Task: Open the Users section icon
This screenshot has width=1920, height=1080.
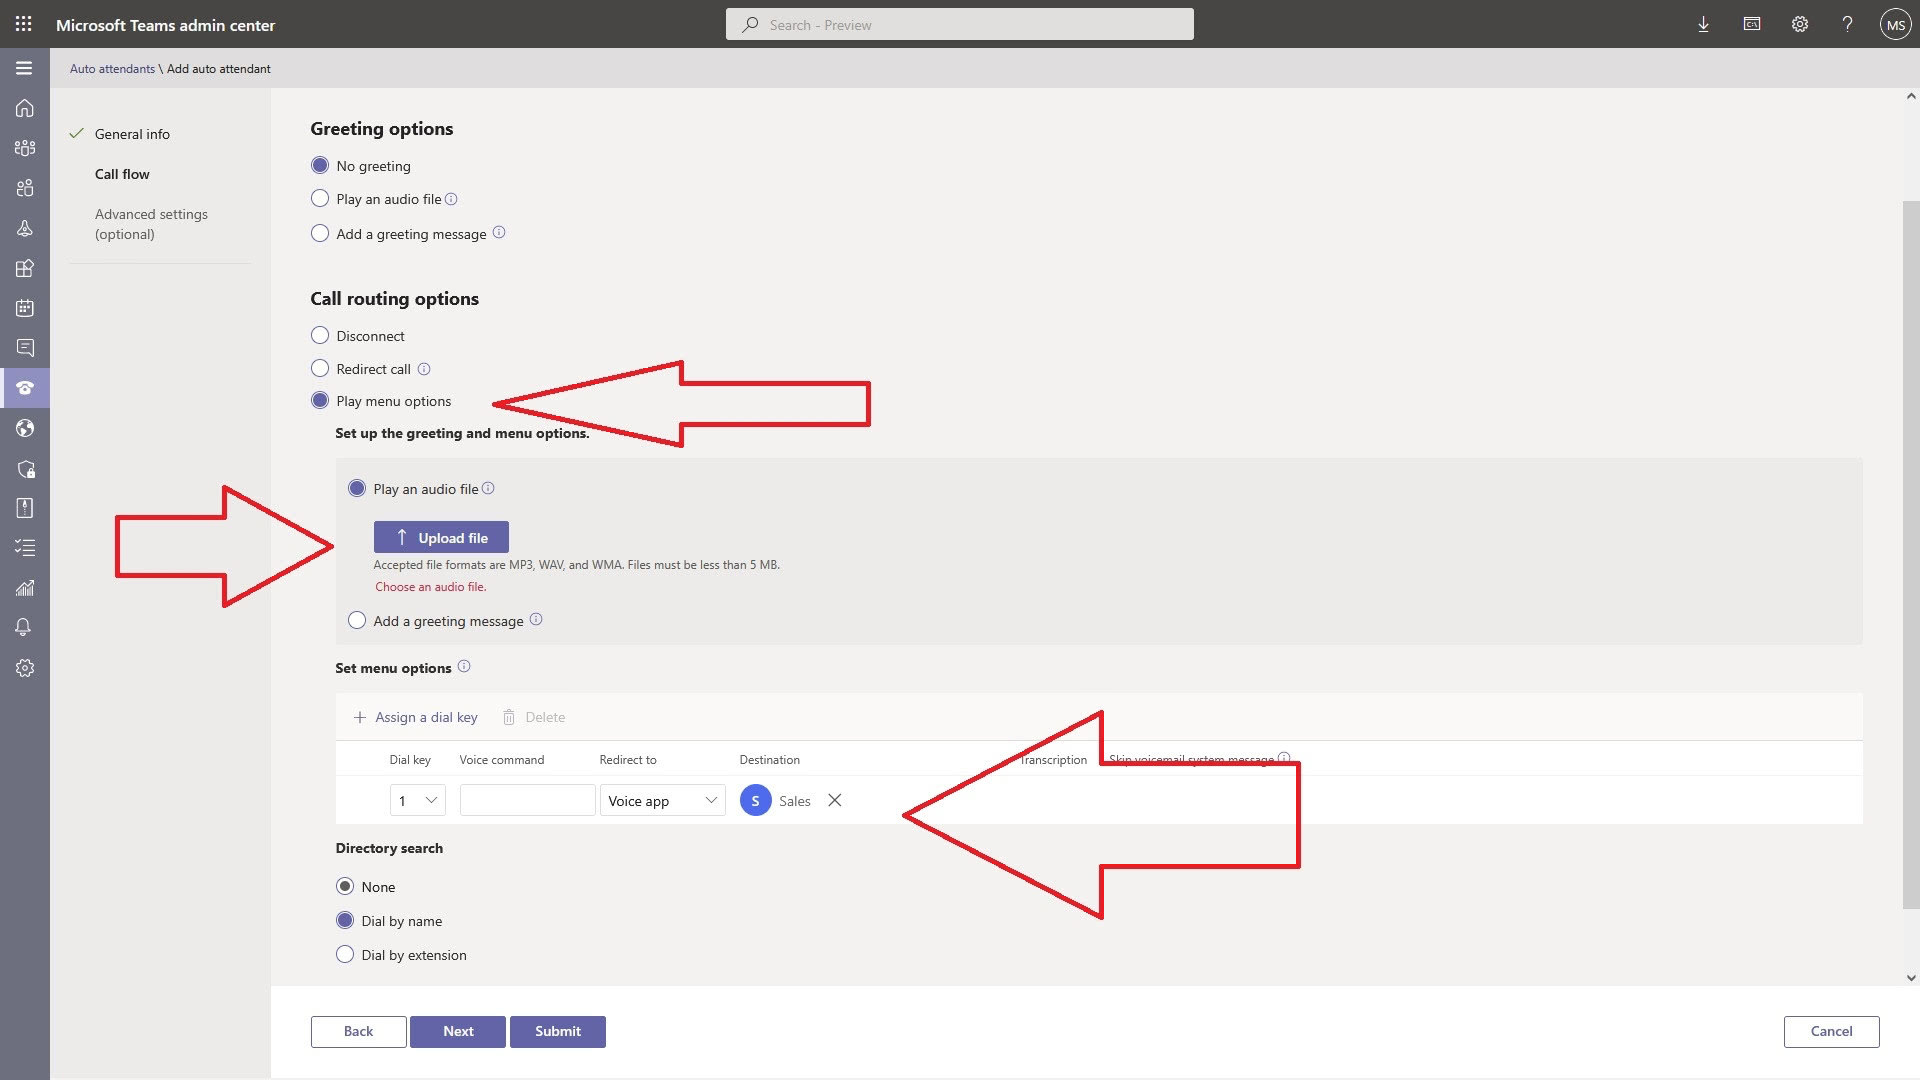Action: tap(25, 187)
